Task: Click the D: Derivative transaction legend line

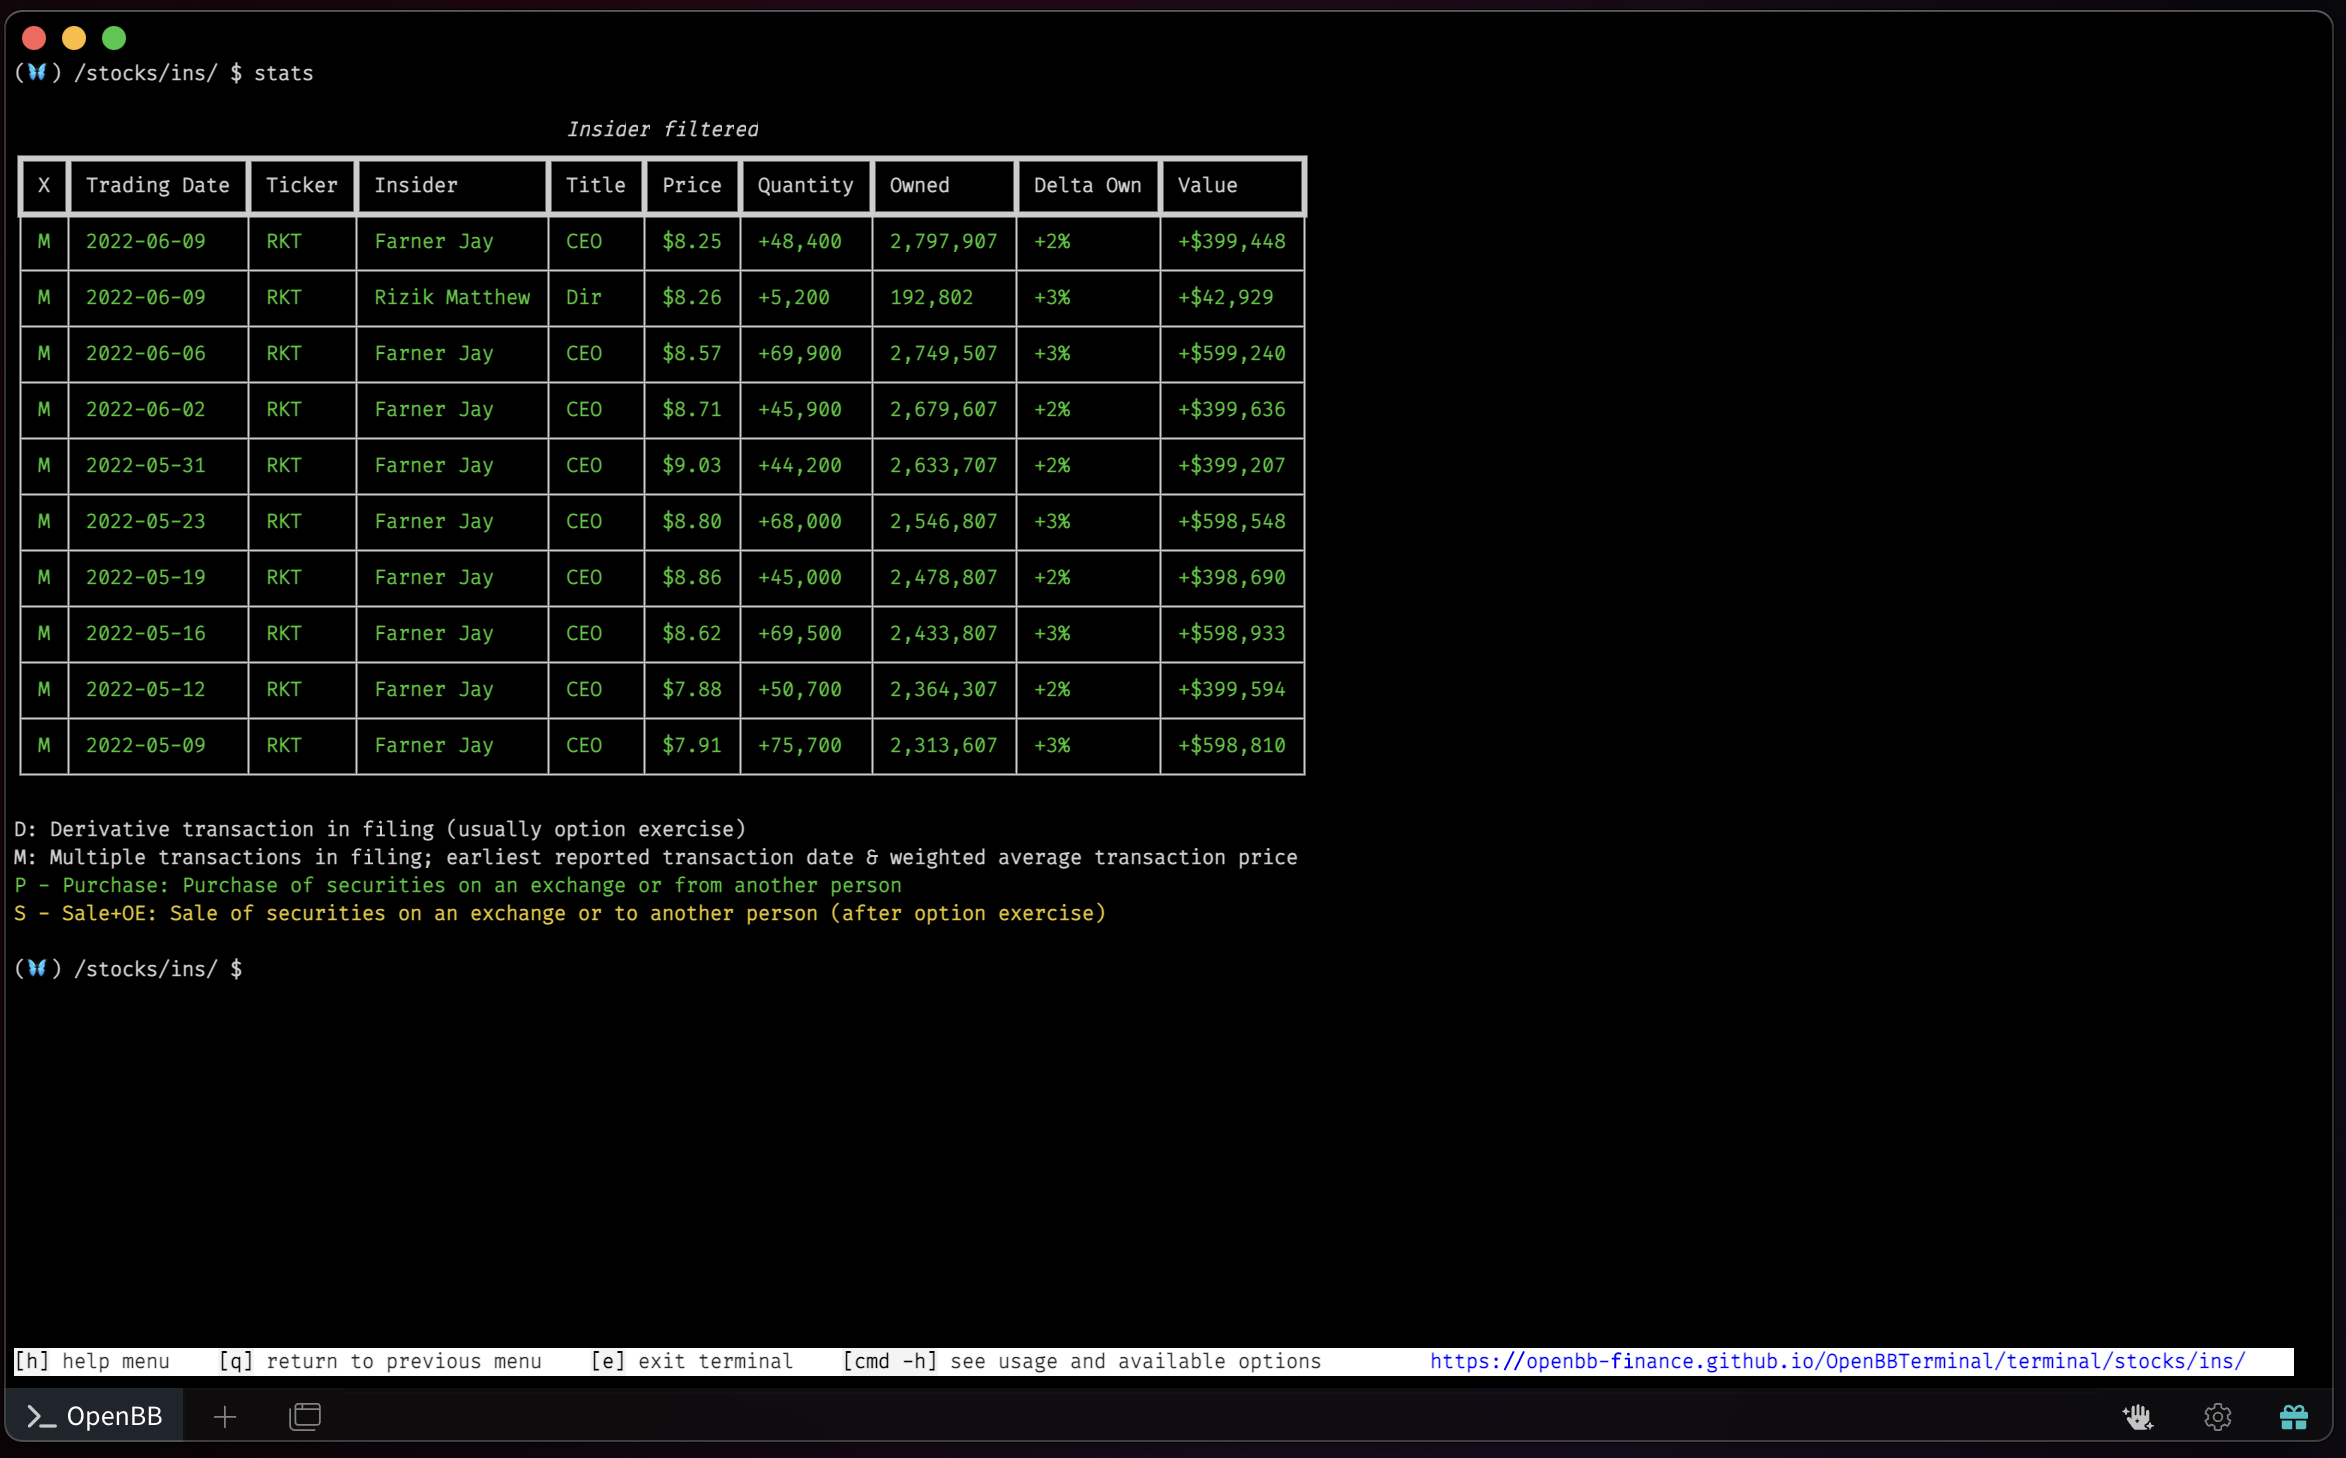Action: 380,829
